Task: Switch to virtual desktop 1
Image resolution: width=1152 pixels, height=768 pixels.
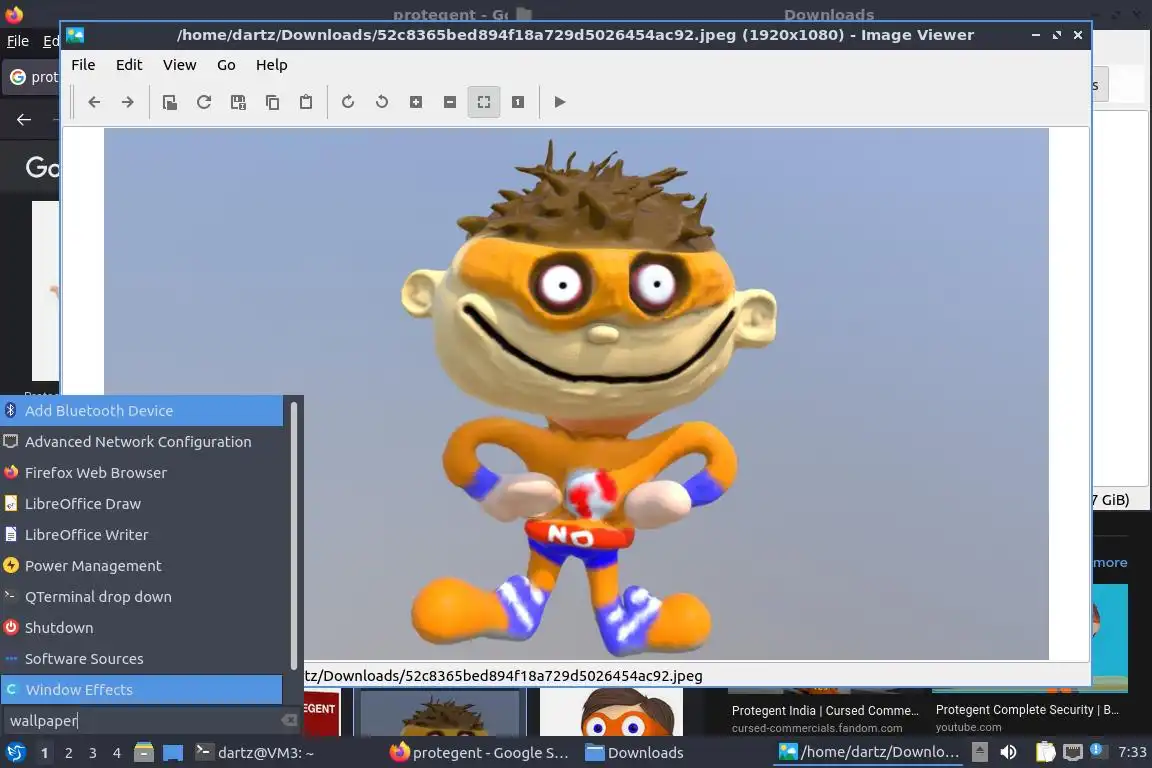Action: 45,753
